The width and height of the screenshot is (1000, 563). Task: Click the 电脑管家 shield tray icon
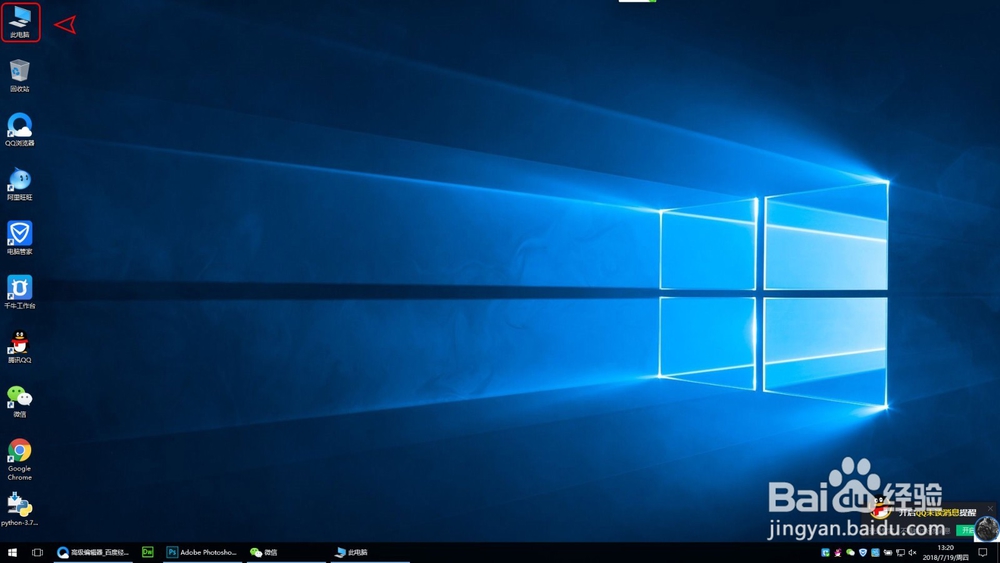coord(863,552)
